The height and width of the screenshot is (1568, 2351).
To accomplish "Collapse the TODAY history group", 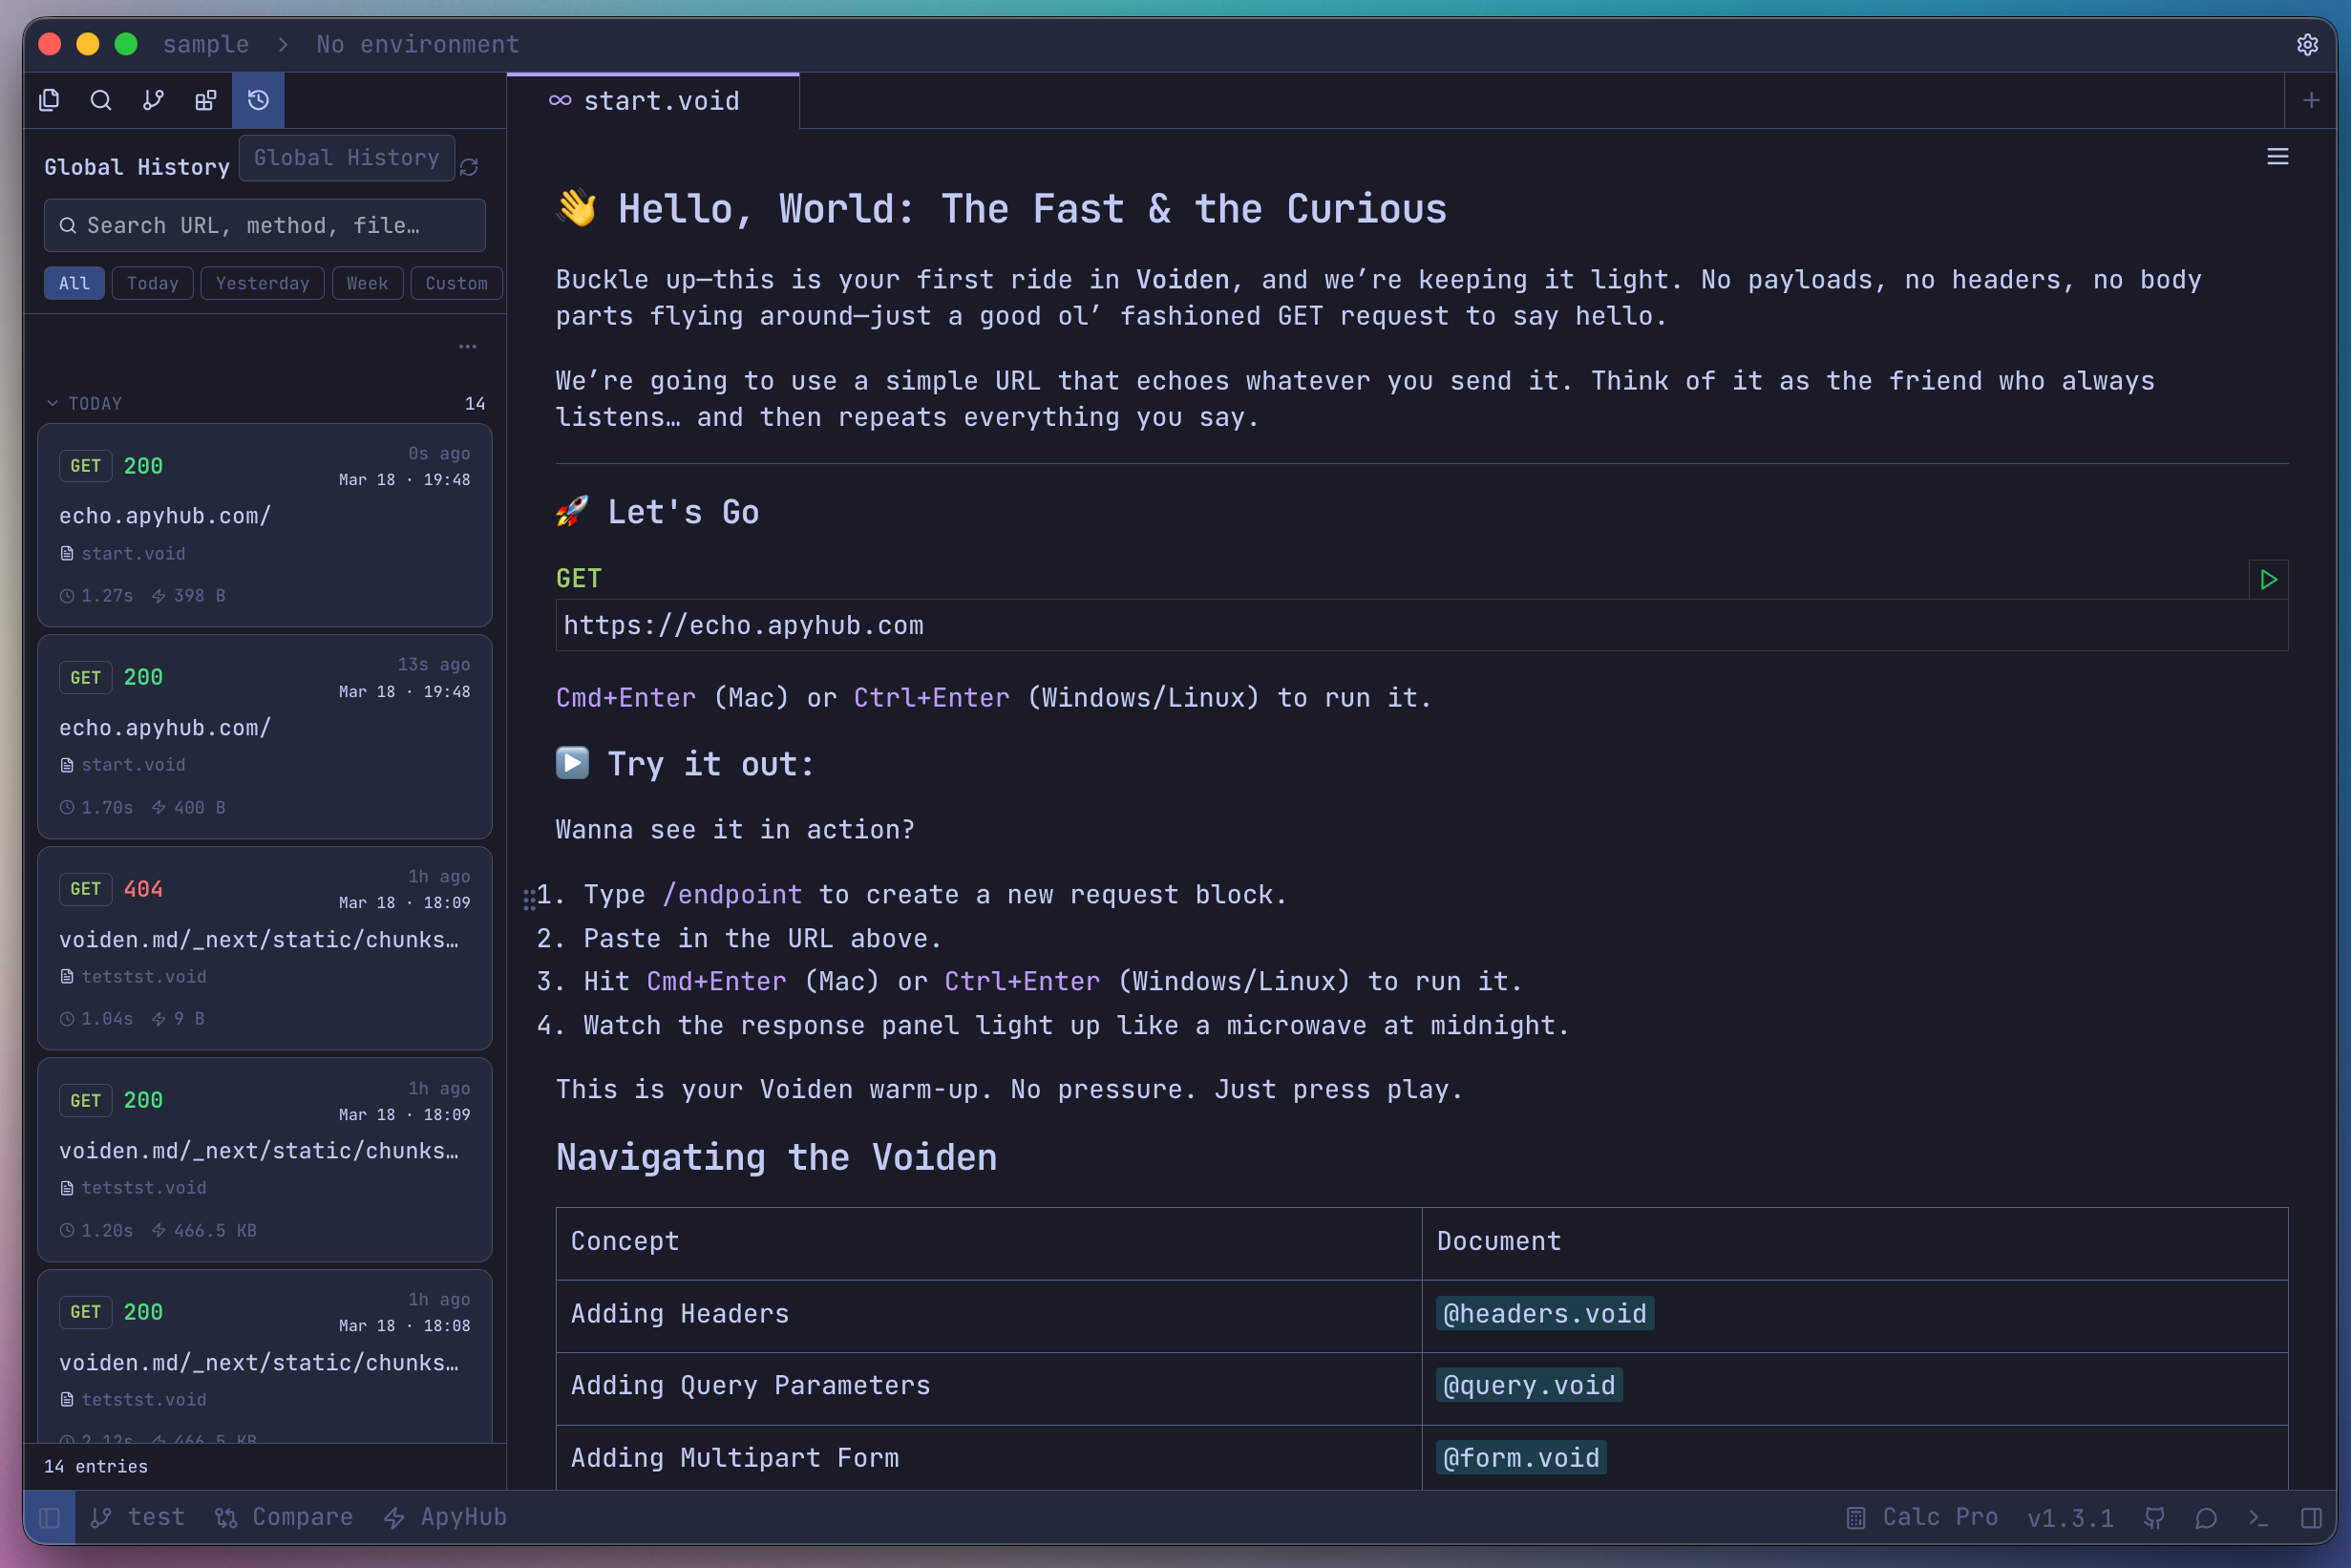I will coord(53,403).
